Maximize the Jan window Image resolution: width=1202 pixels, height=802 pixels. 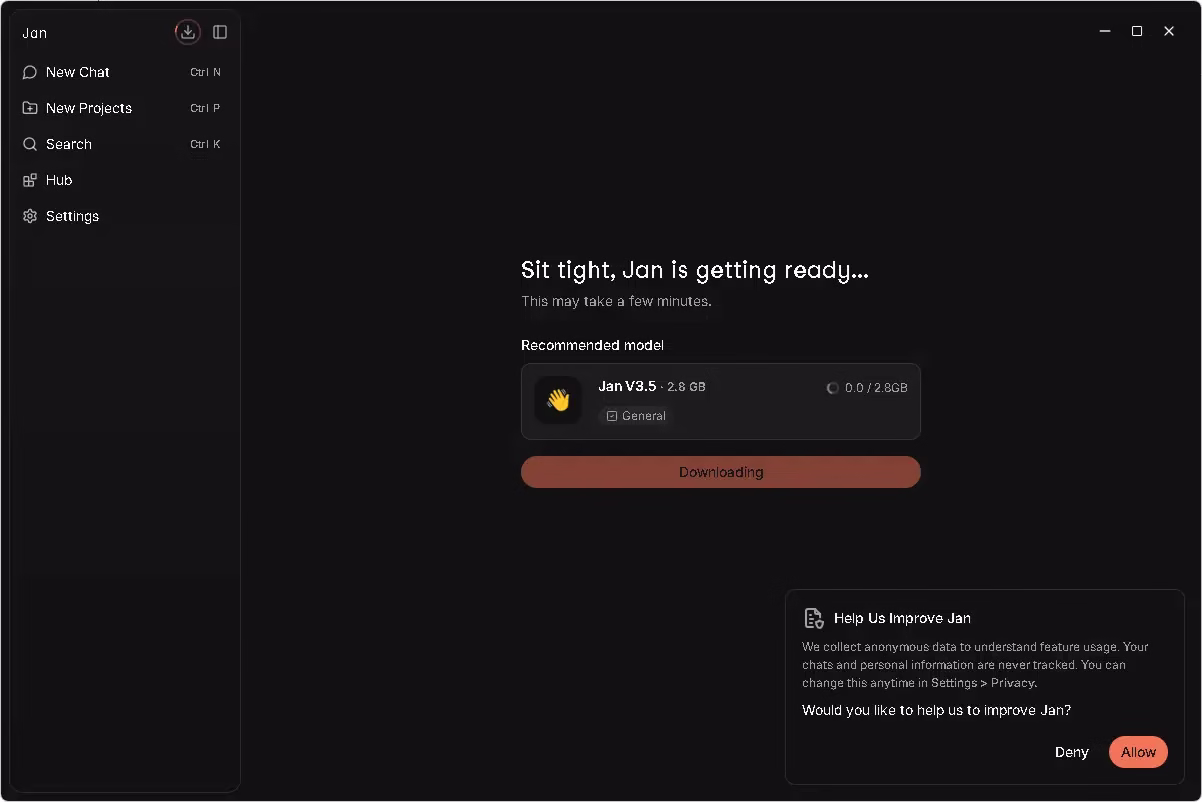pos(1137,31)
